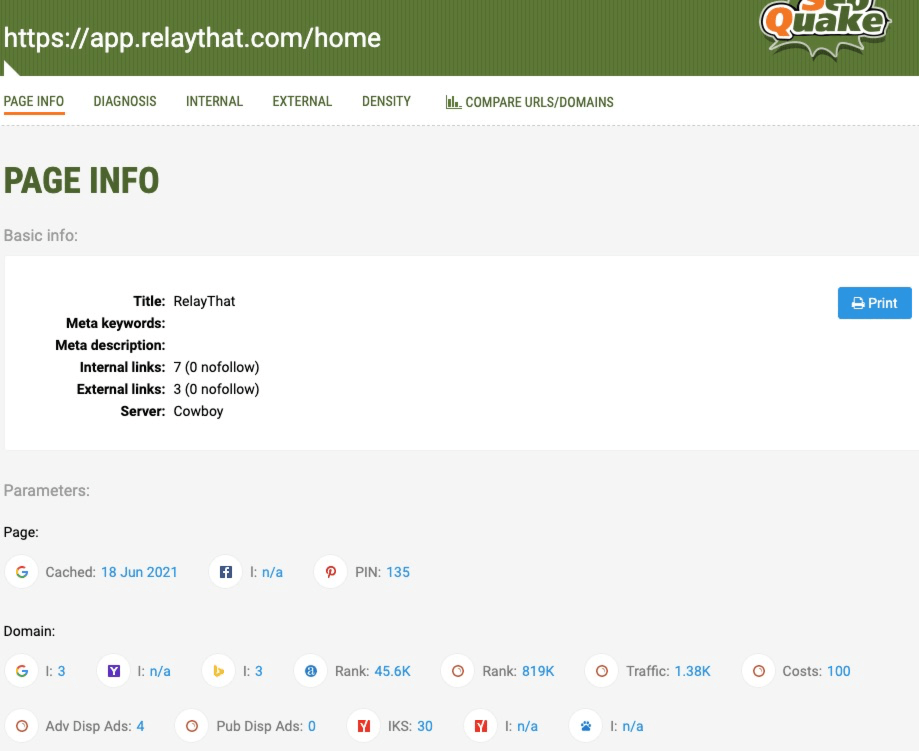Click the Google index icon under Domain
Screen dimensions: 919x751
tap(20, 671)
